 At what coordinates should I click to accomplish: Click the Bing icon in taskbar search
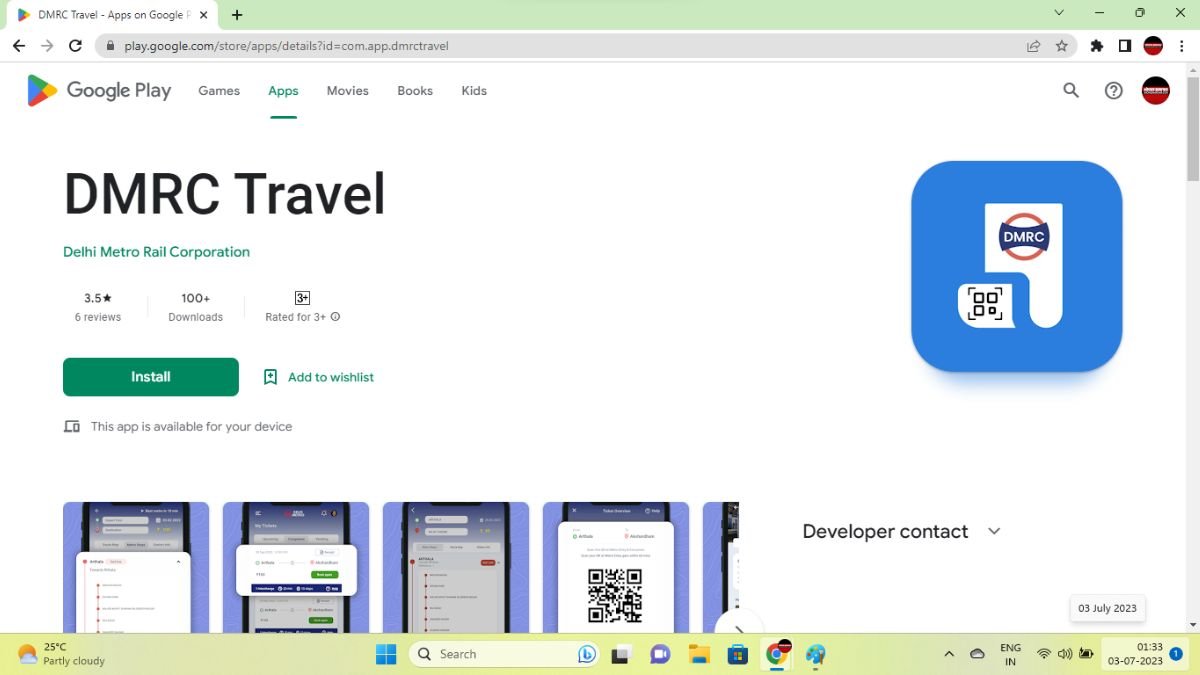(x=587, y=654)
